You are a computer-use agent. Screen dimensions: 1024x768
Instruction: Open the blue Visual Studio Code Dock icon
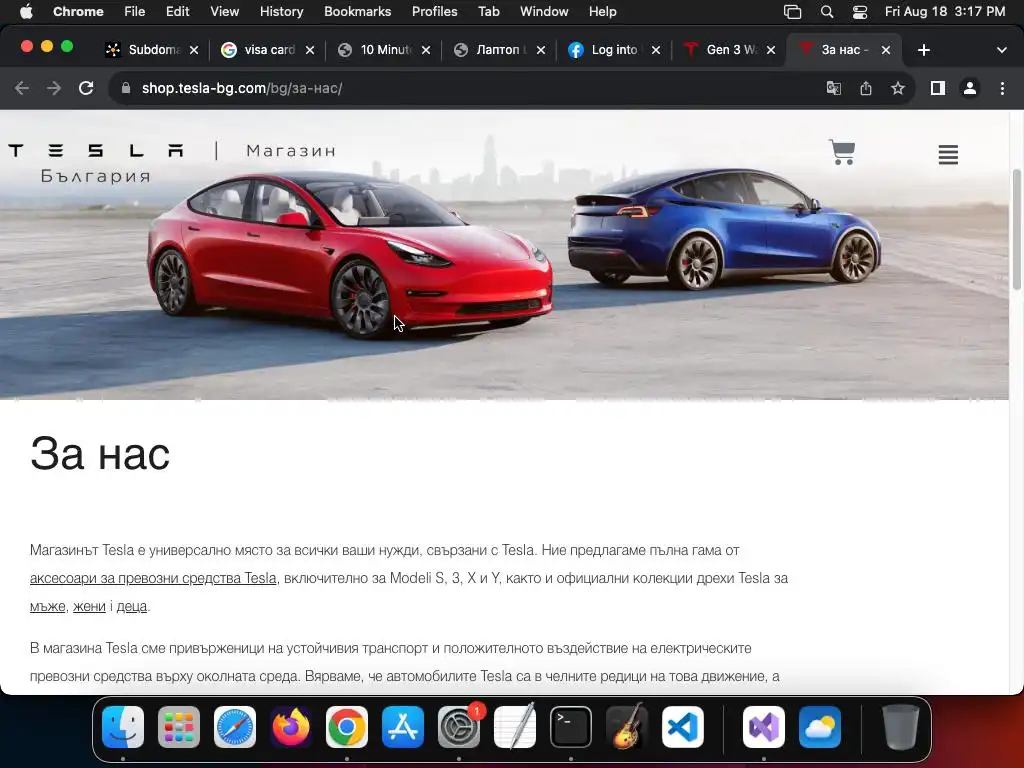click(683, 727)
